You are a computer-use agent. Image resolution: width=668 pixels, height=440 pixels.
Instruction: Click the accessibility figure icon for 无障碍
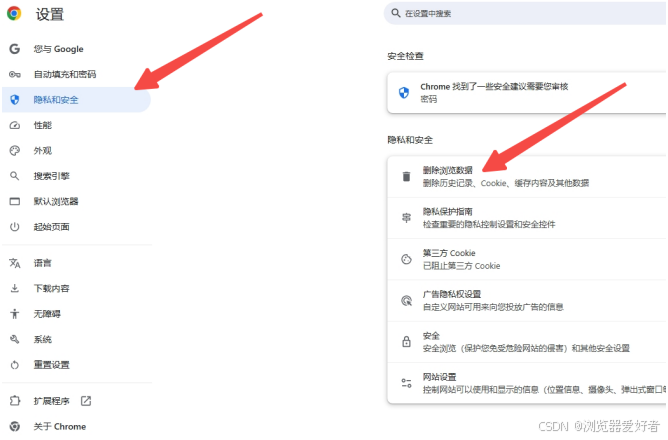14,314
